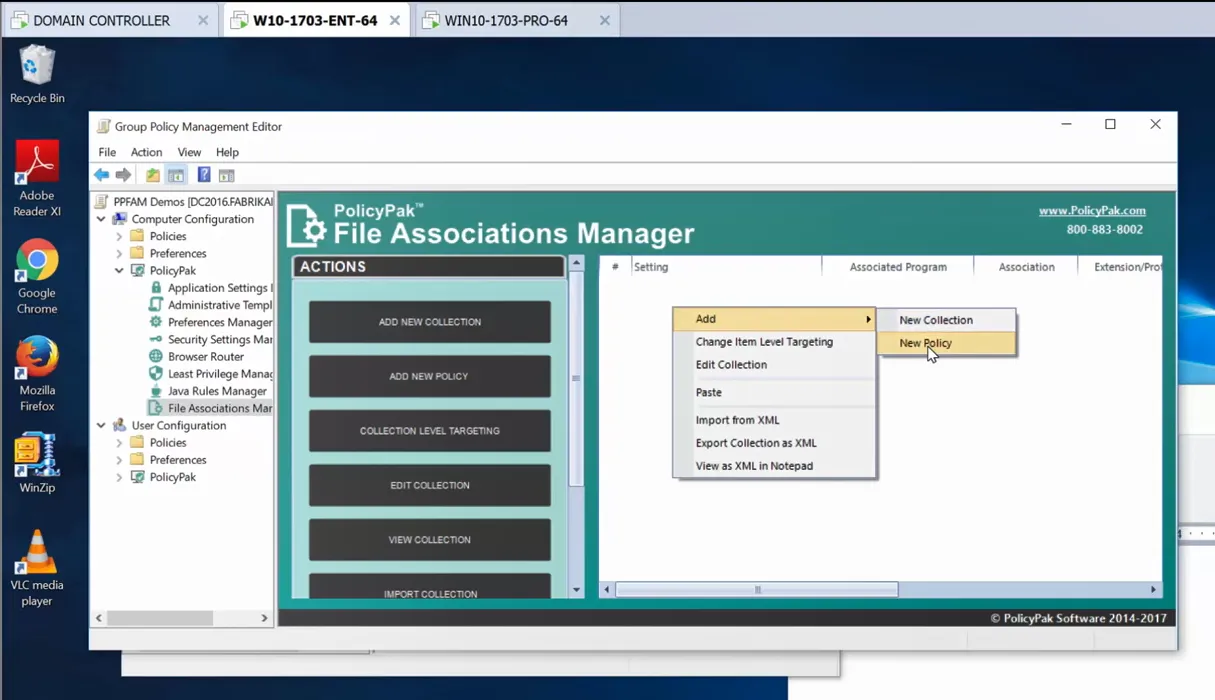1215x700 pixels.
Task: Select Change Item Level Targeting
Action: click(x=774, y=342)
